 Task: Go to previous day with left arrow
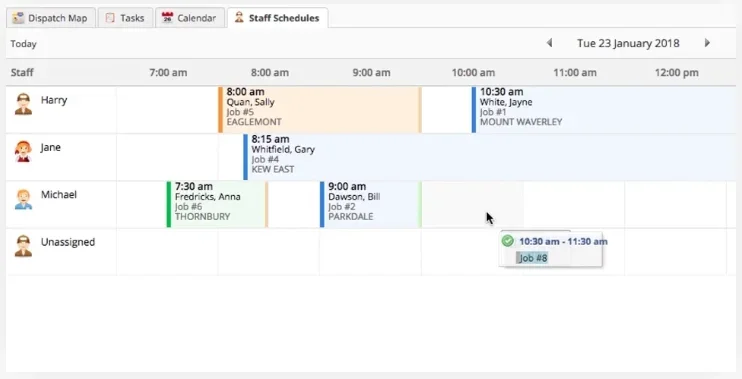(x=549, y=43)
